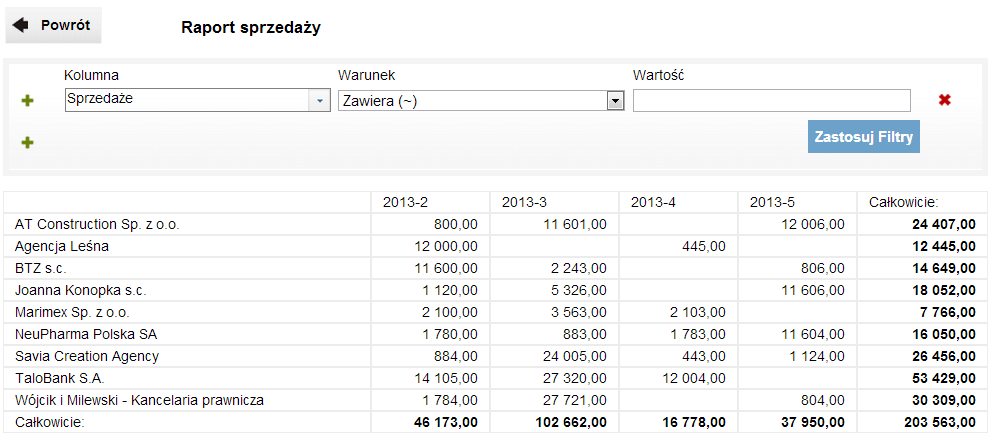Image resolution: width=993 pixels, height=447 pixels.
Task: Click the 2013-3 column header
Action: coord(524,202)
